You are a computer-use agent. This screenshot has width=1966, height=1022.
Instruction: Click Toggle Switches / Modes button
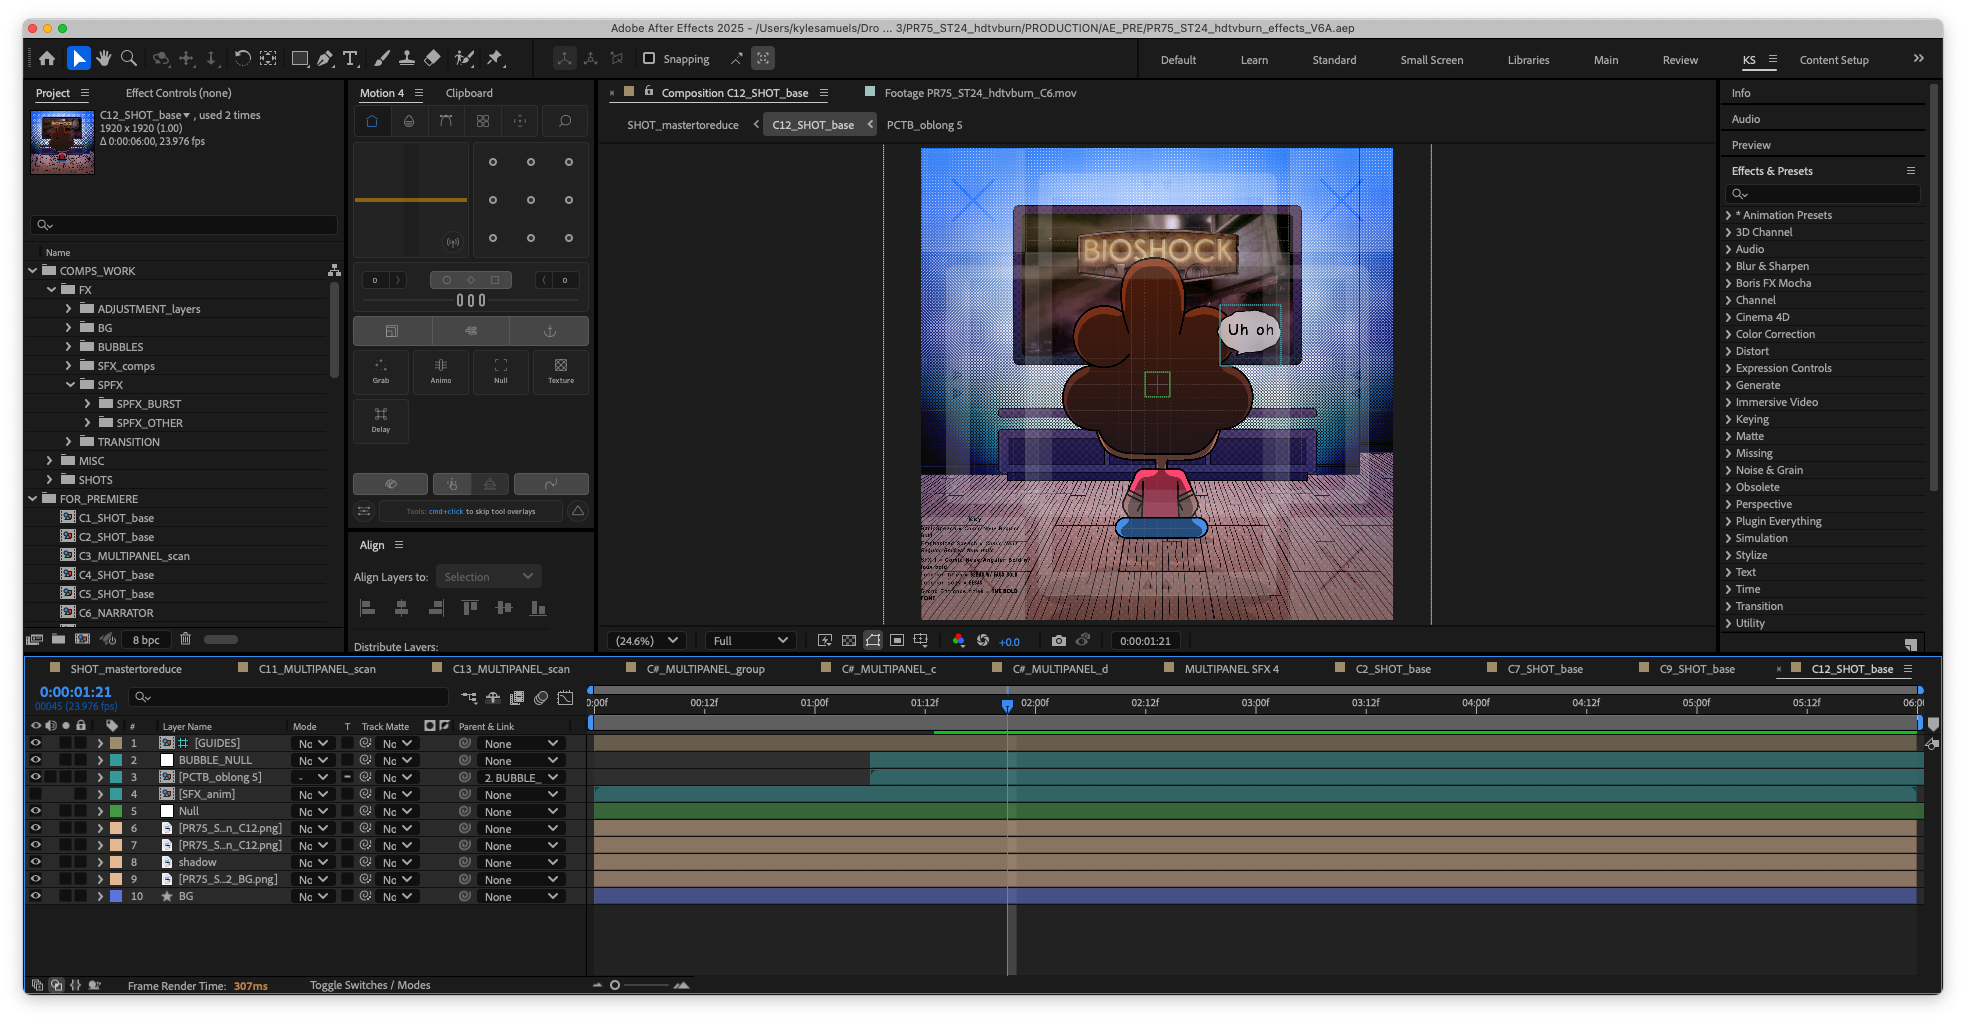click(370, 985)
